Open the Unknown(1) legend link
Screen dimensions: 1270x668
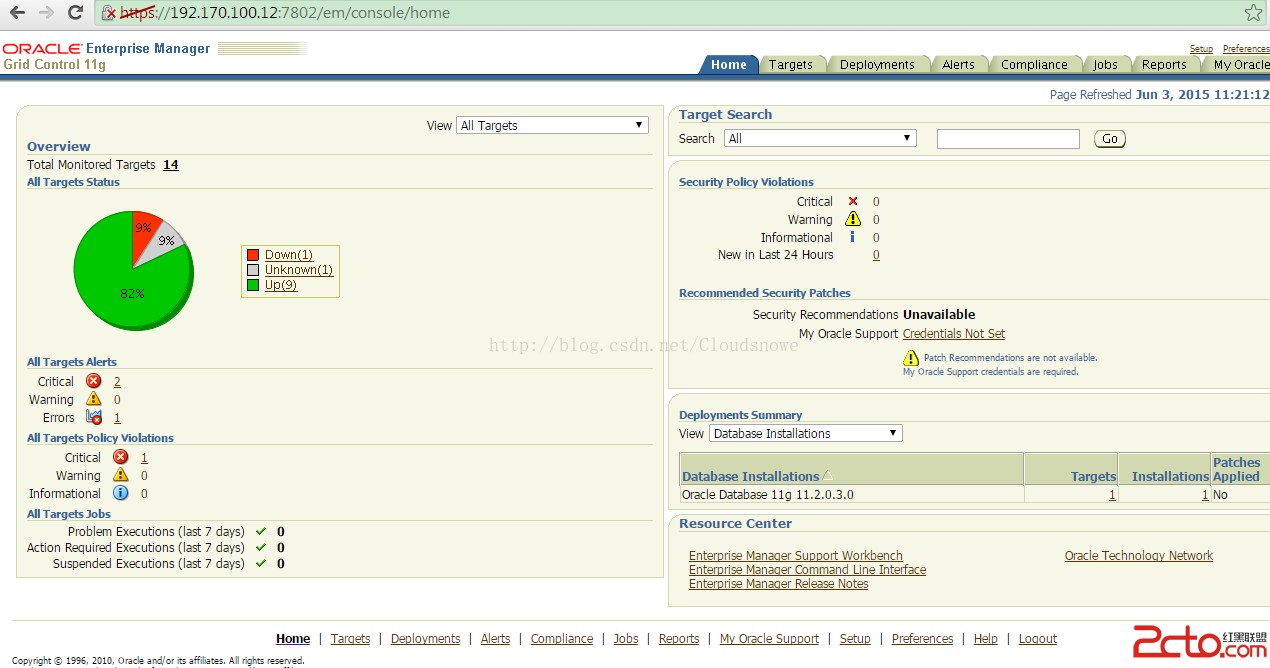click(x=299, y=270)
